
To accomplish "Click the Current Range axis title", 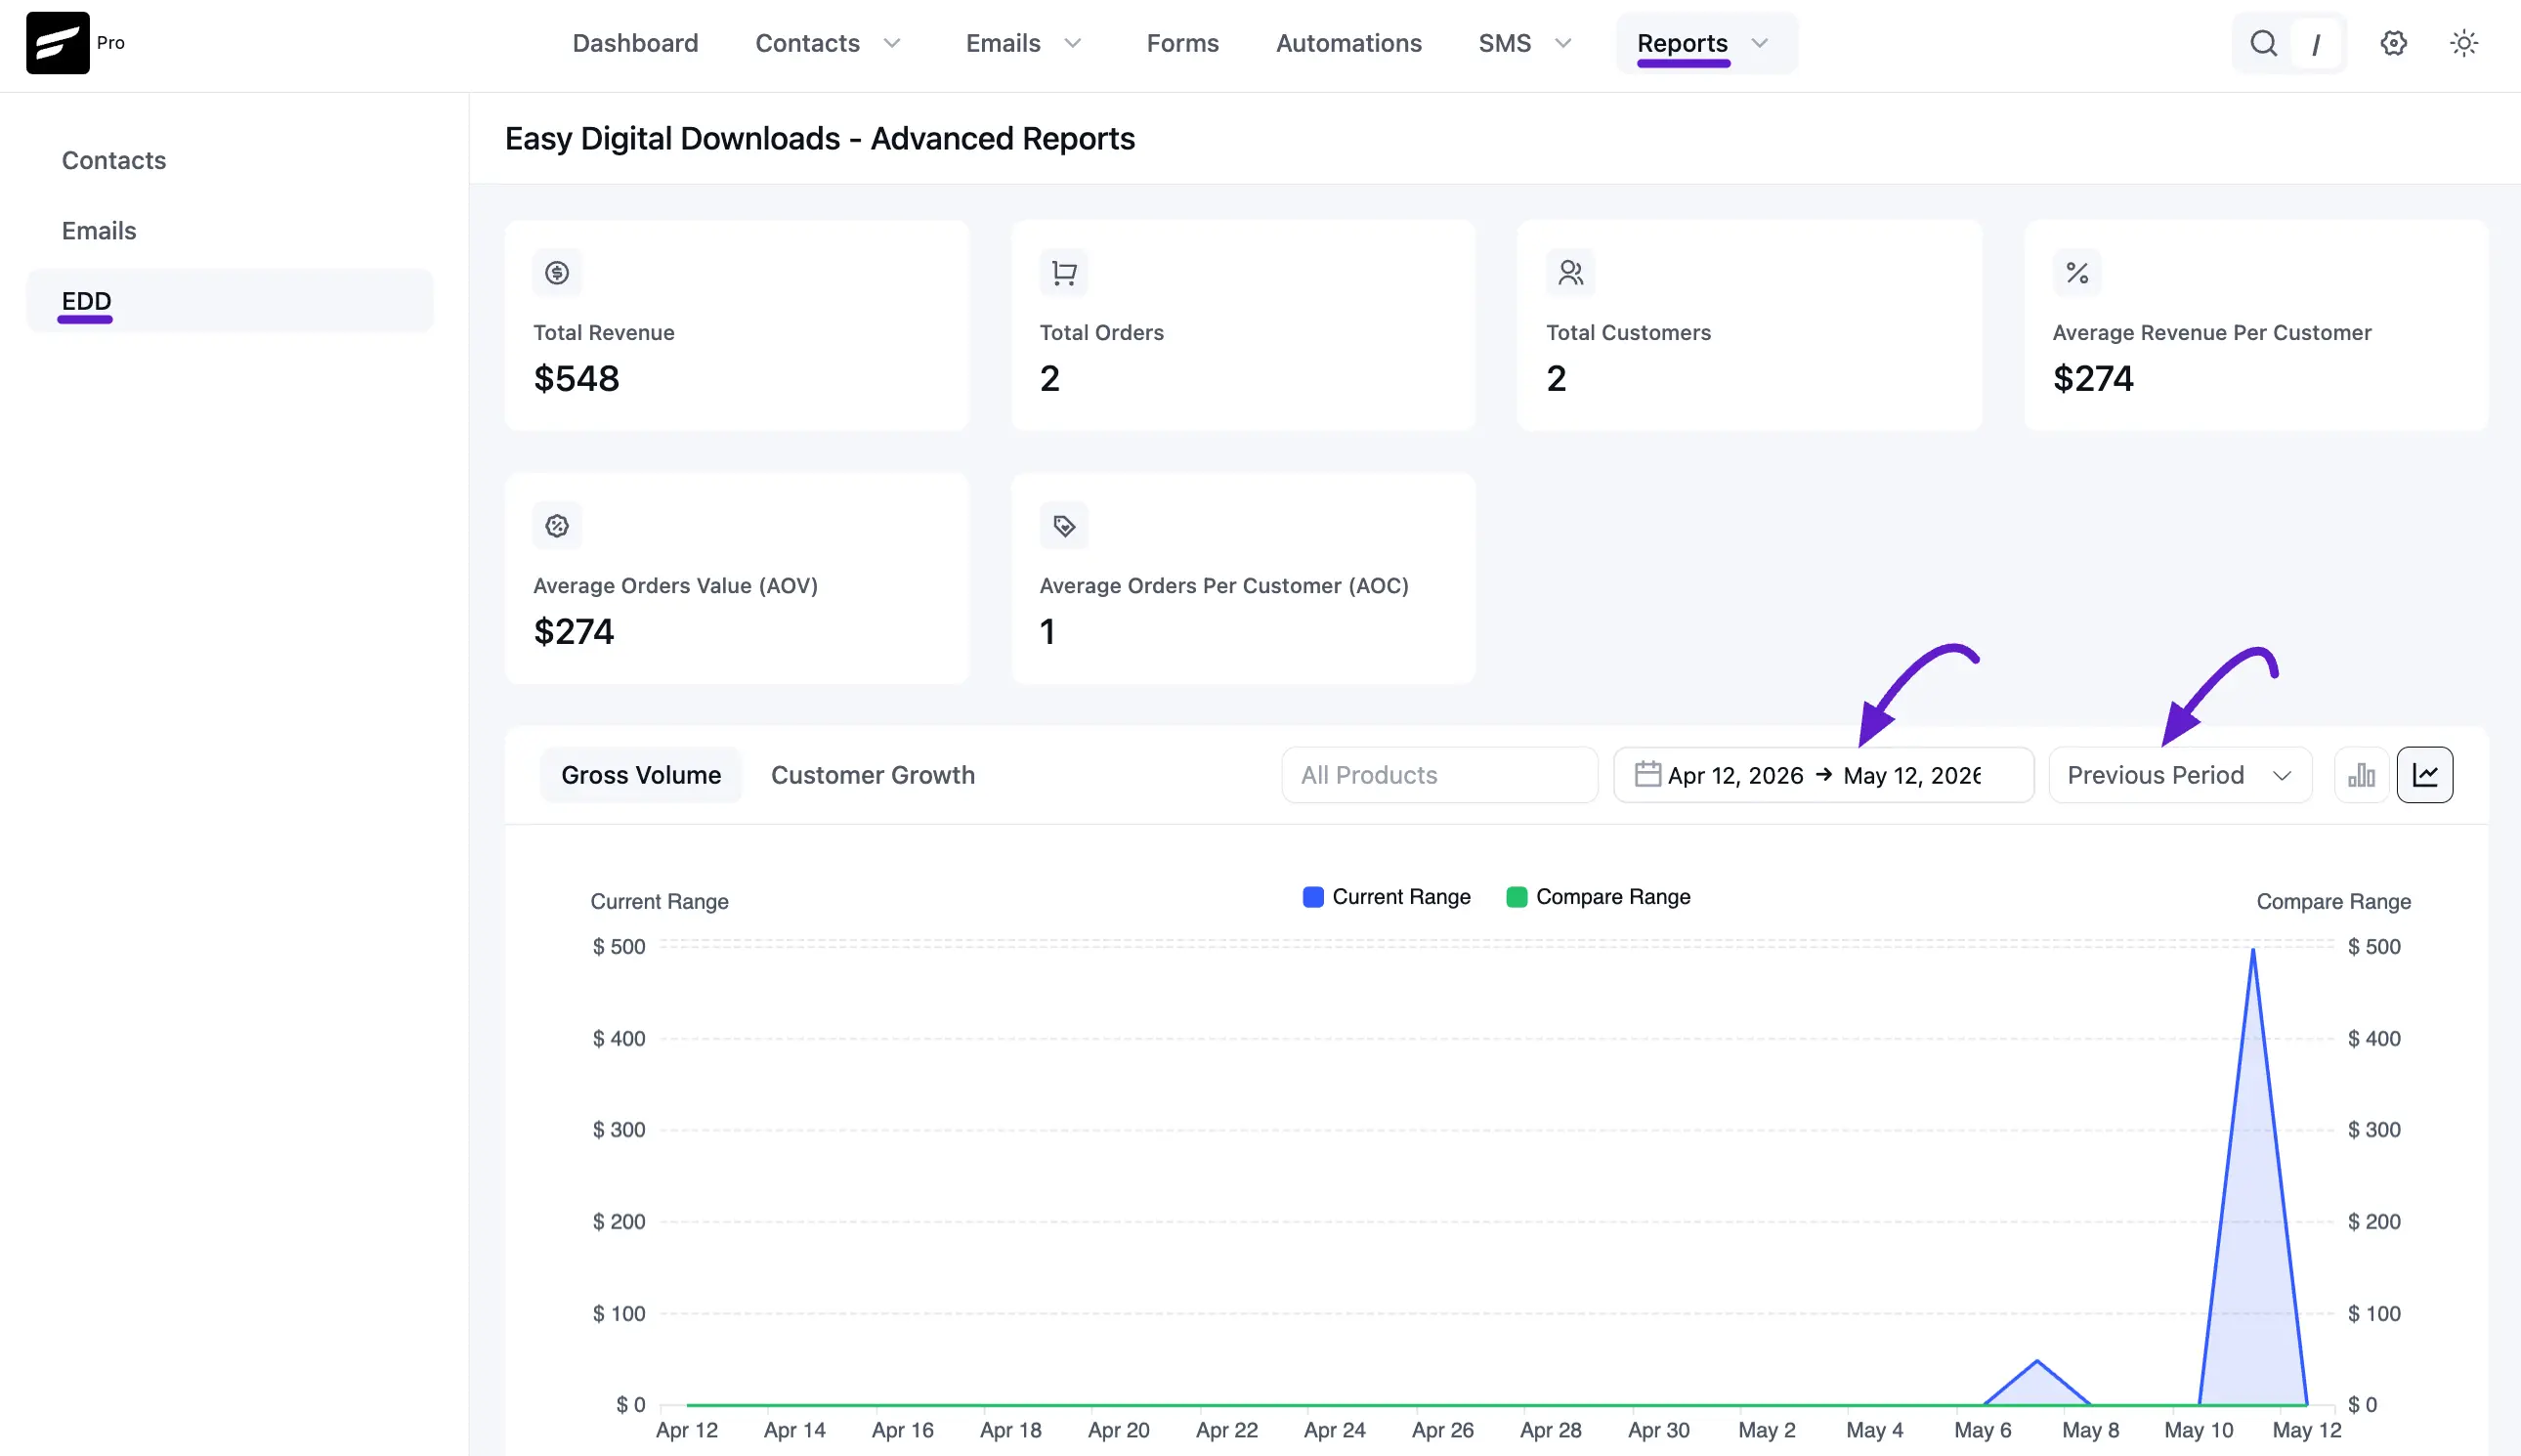I will click(659, 901).
